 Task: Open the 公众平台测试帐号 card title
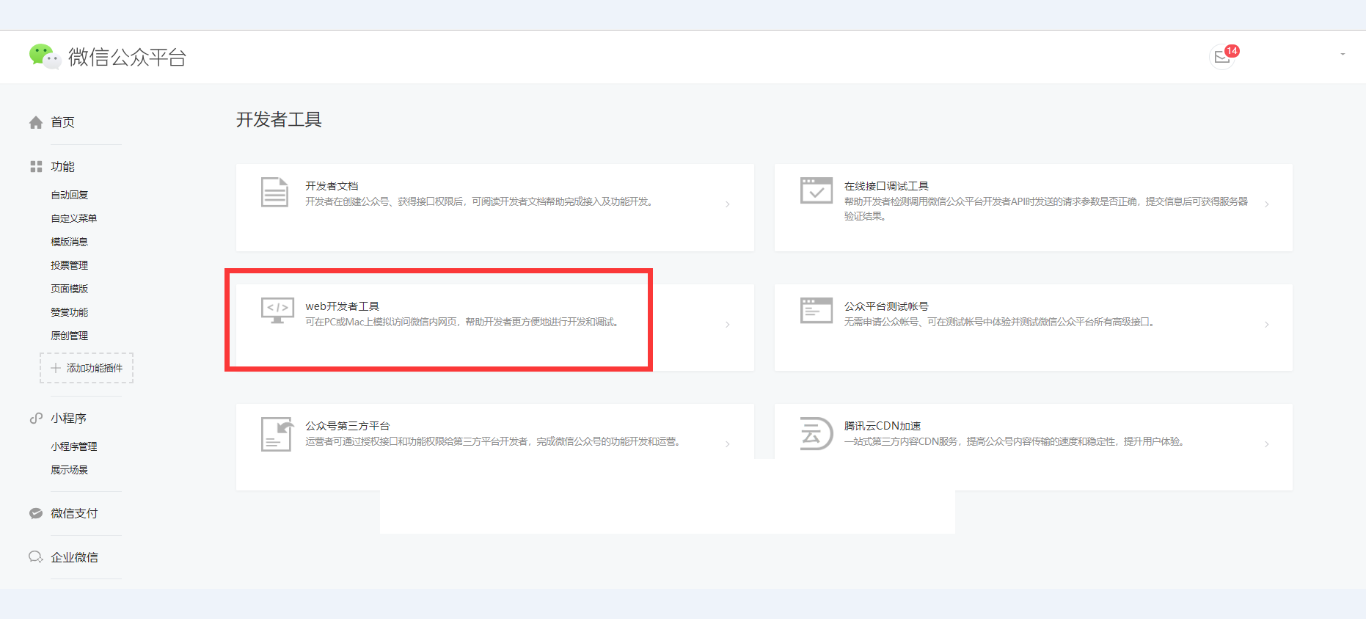tap(886, 306)
